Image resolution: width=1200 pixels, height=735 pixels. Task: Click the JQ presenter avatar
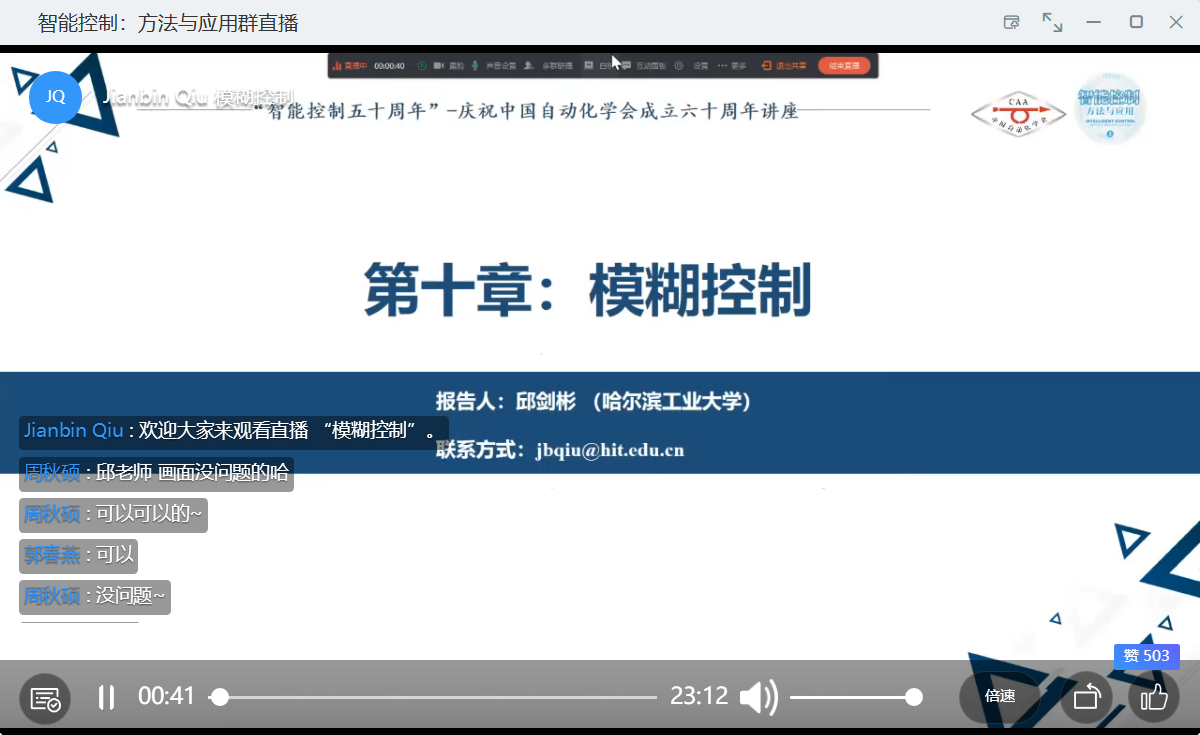[55, 97]
